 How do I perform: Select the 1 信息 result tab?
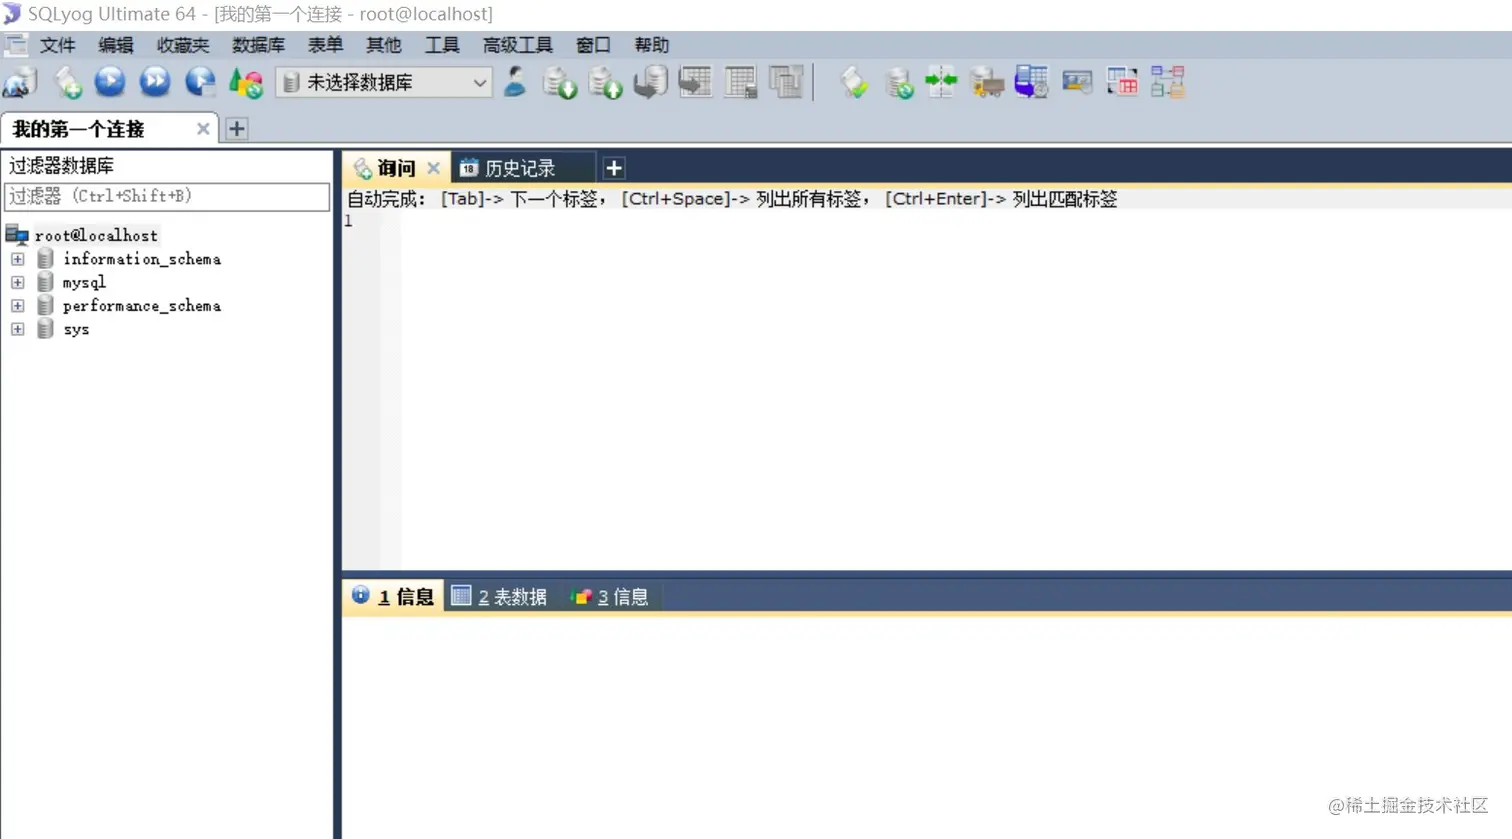click(x=393, y=597)
